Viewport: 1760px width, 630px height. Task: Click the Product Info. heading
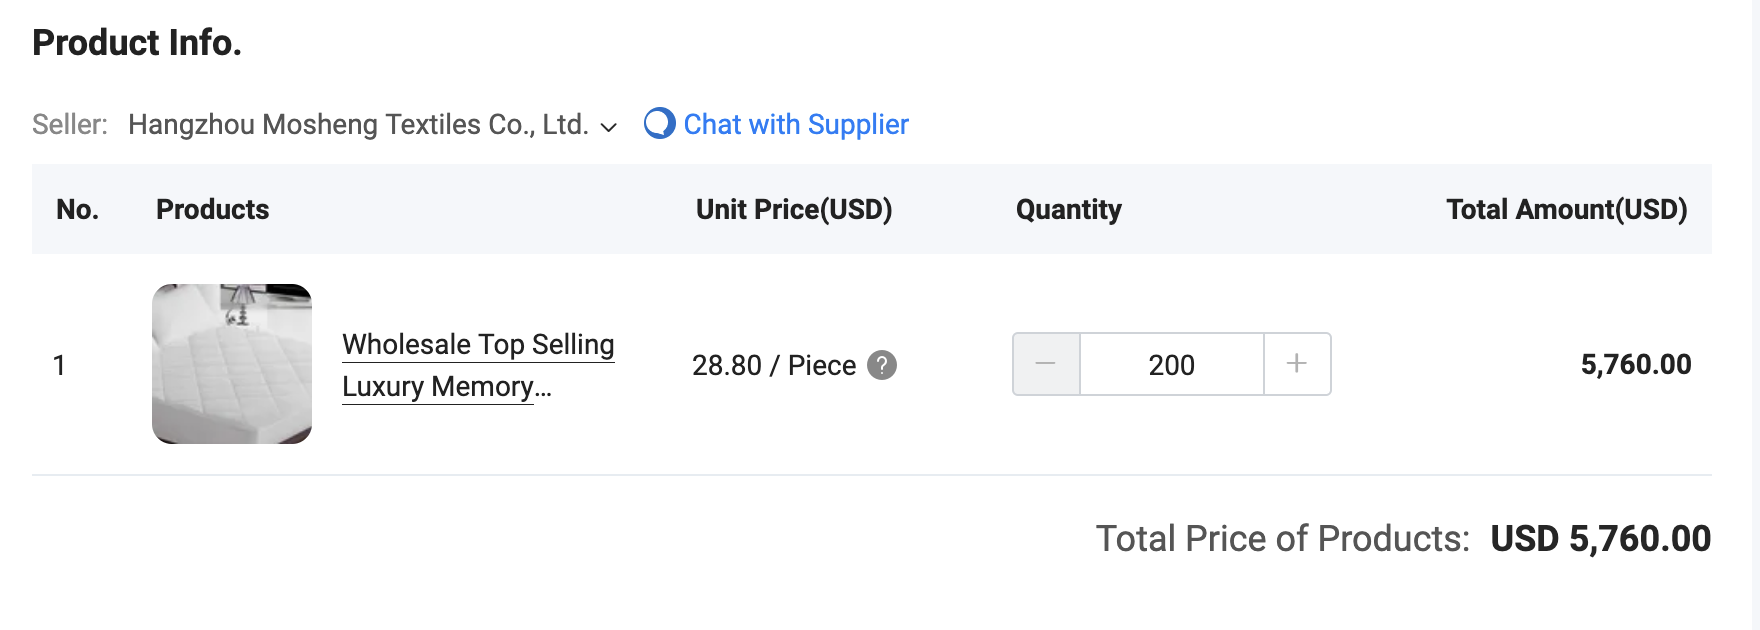pyautogui.click(x=137, y=42)
